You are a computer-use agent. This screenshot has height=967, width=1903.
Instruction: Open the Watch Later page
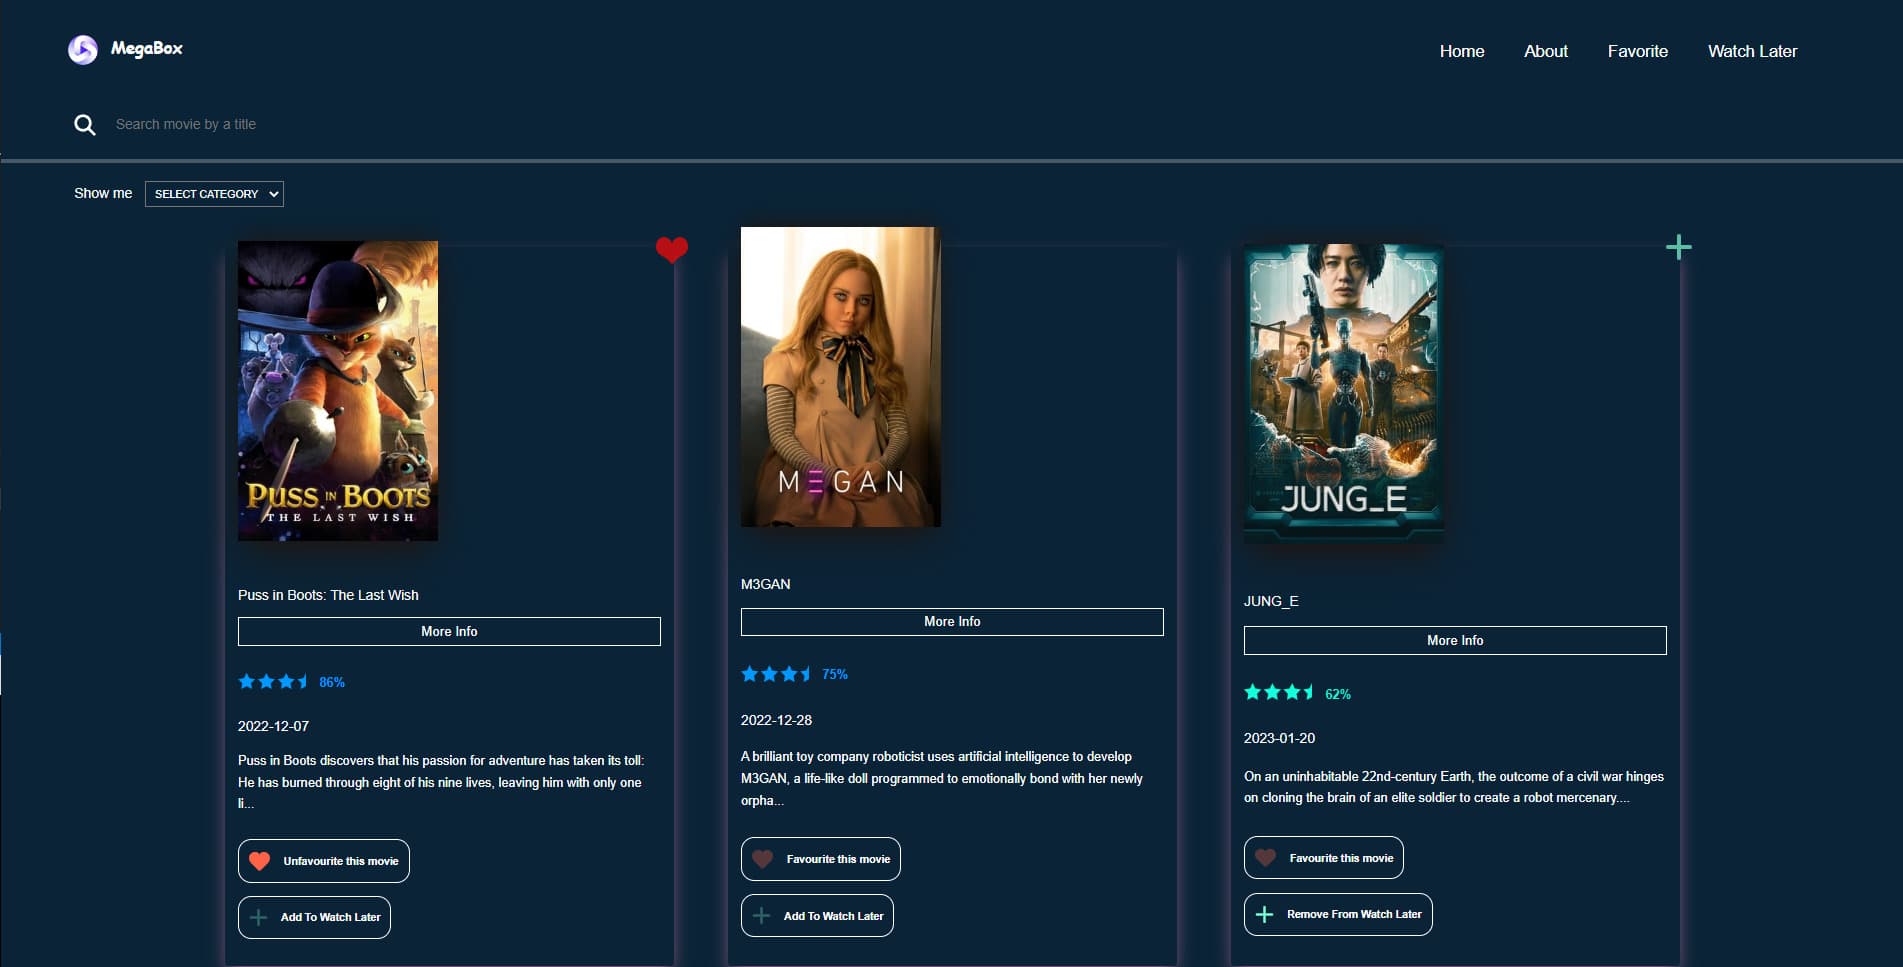click(1753, 51)
